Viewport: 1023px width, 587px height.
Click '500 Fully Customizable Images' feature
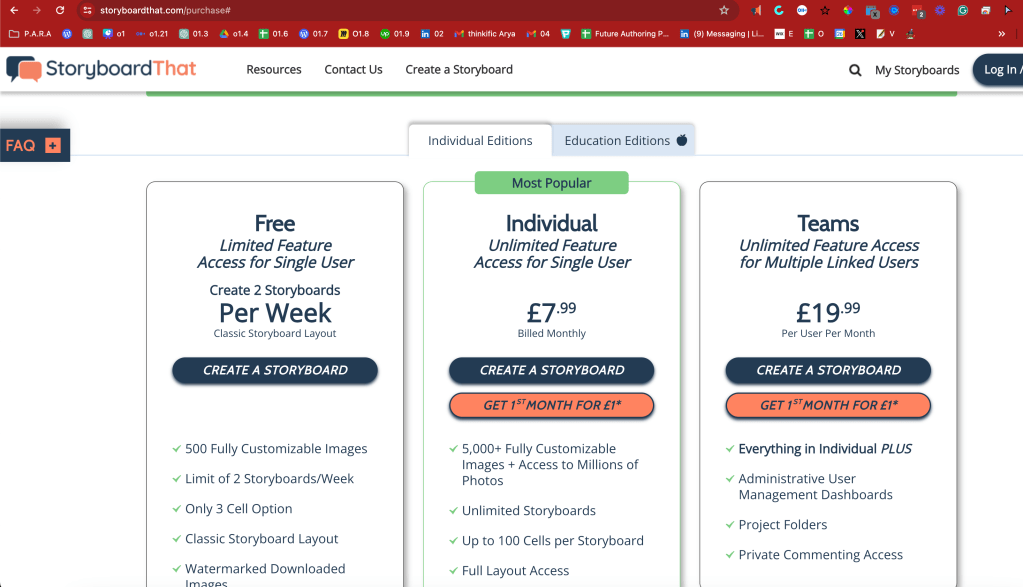pos(276,449)
